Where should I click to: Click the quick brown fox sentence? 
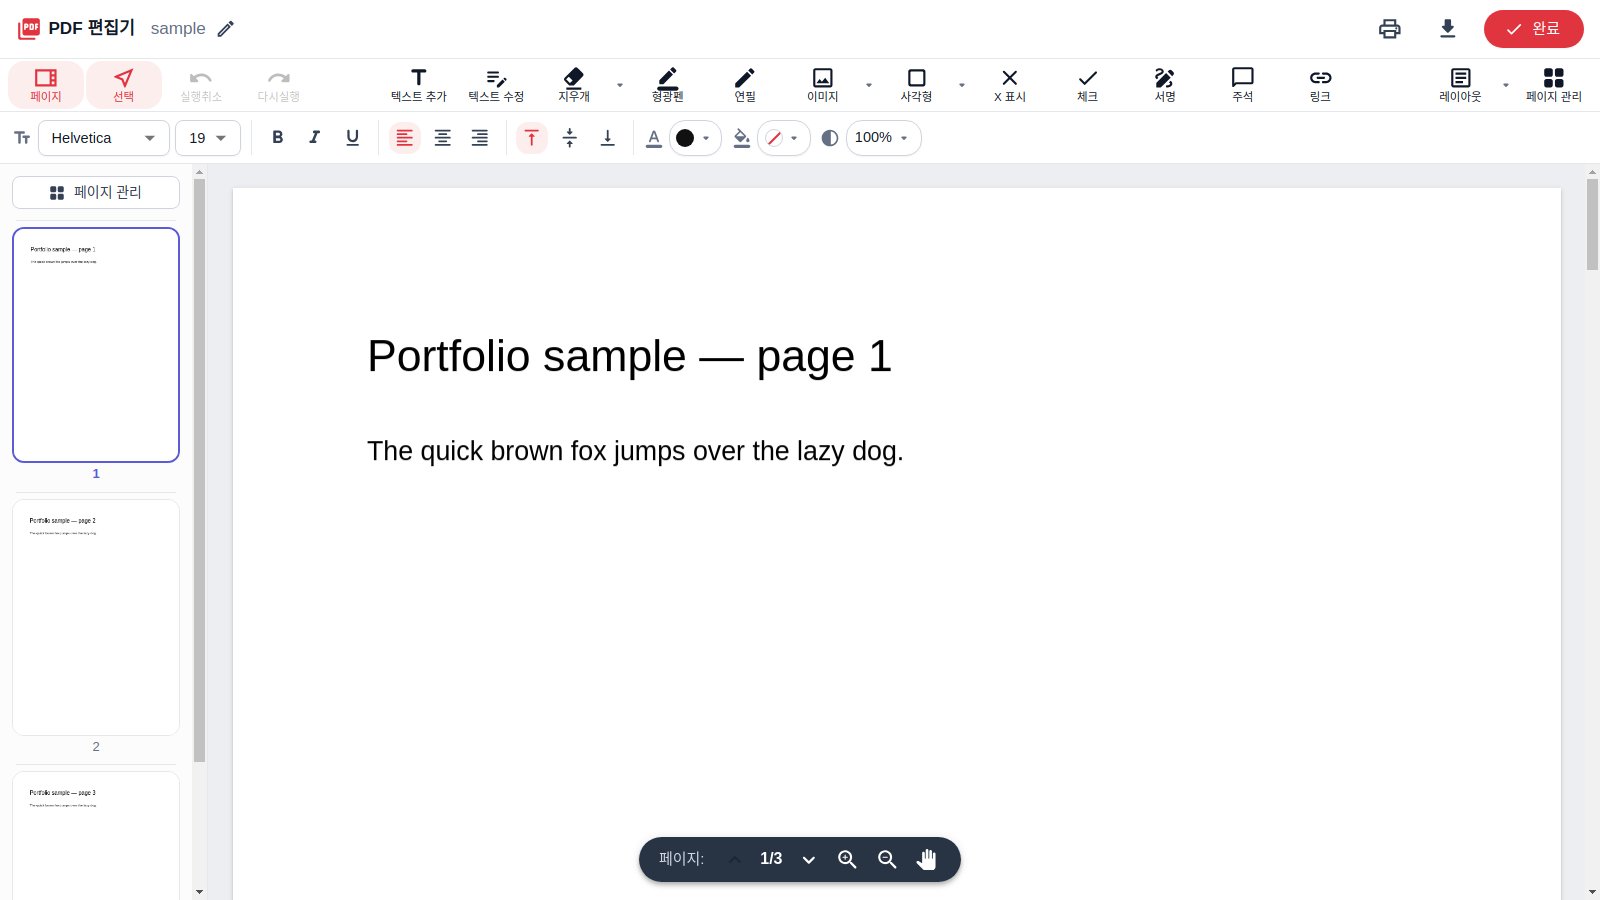(635, 452)
